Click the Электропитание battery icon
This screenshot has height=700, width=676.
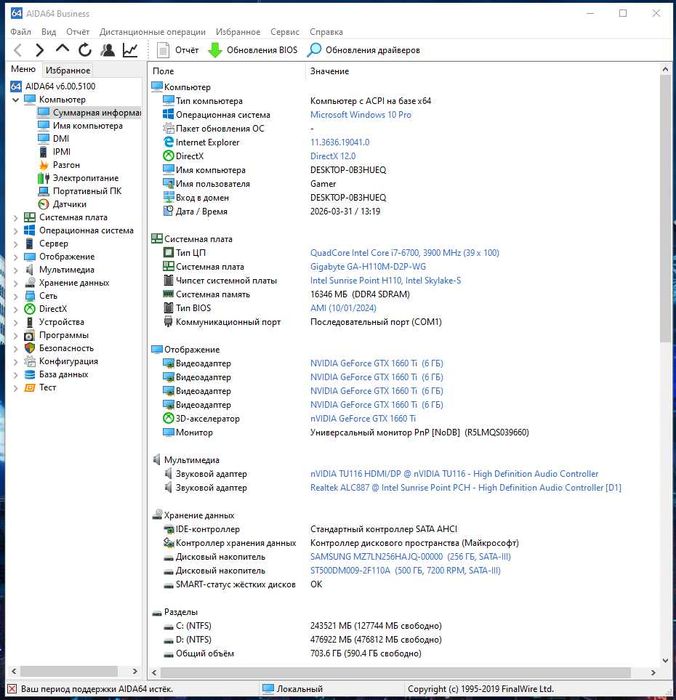tap(44, 178)
